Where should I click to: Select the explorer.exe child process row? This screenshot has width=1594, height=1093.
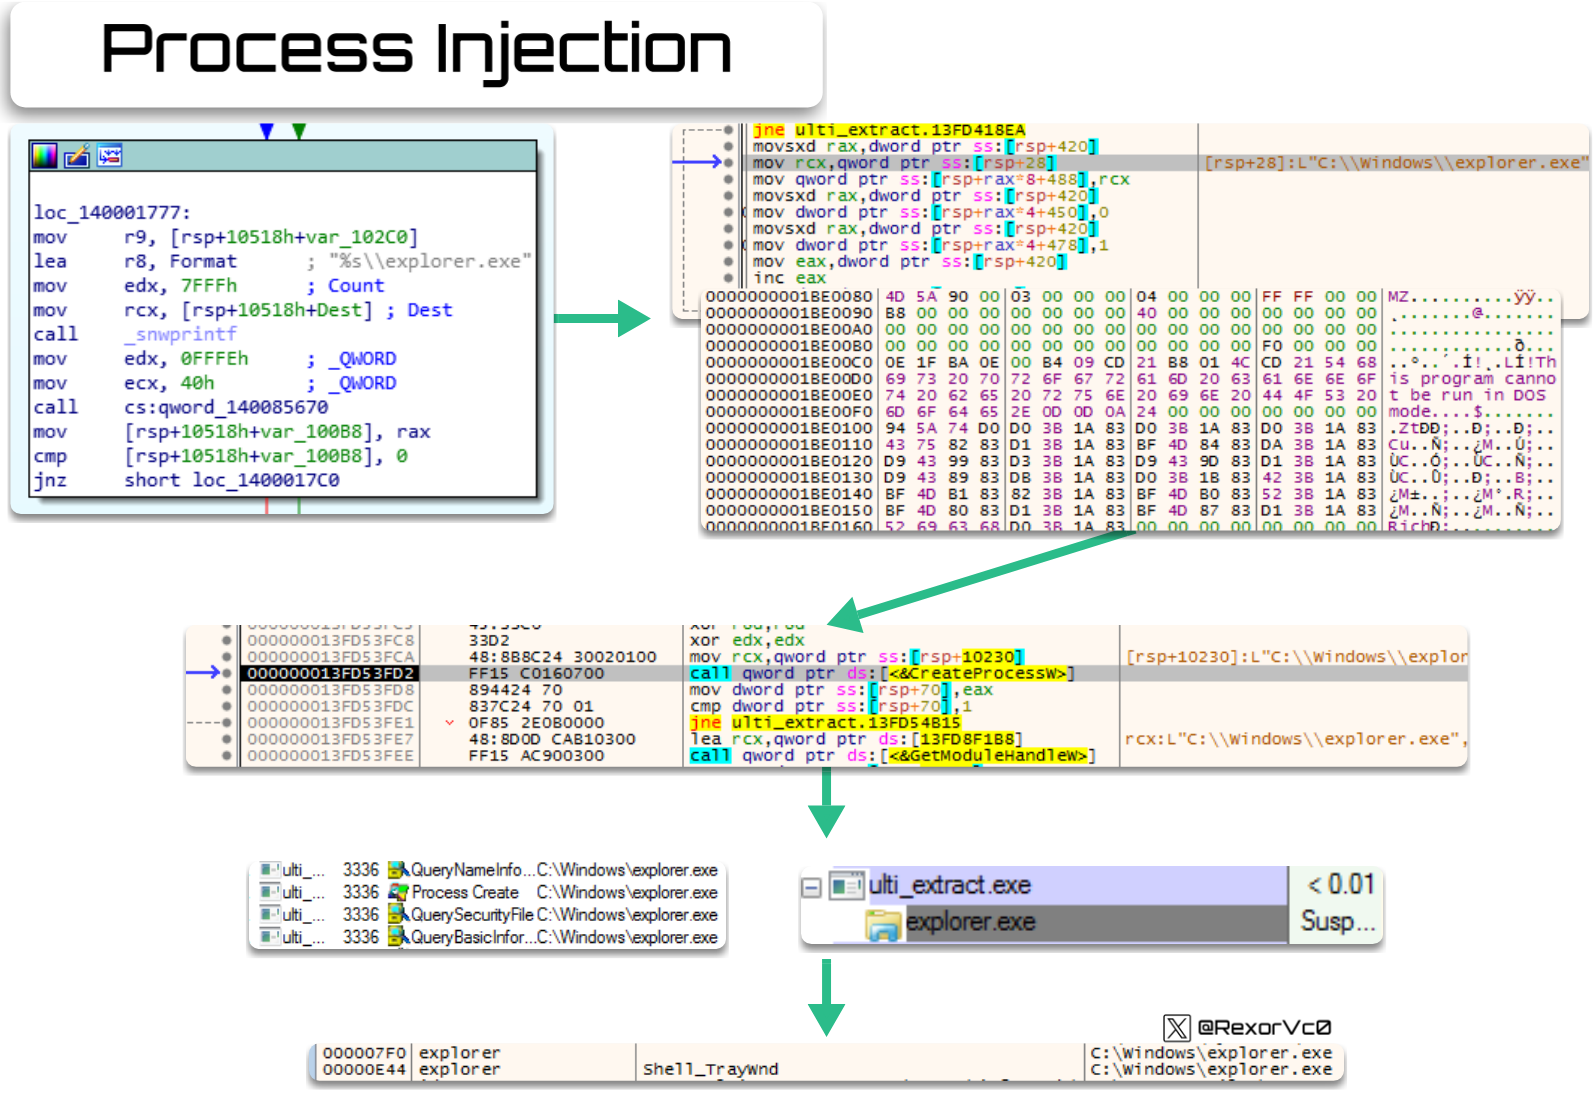(x=1077, y=924)
